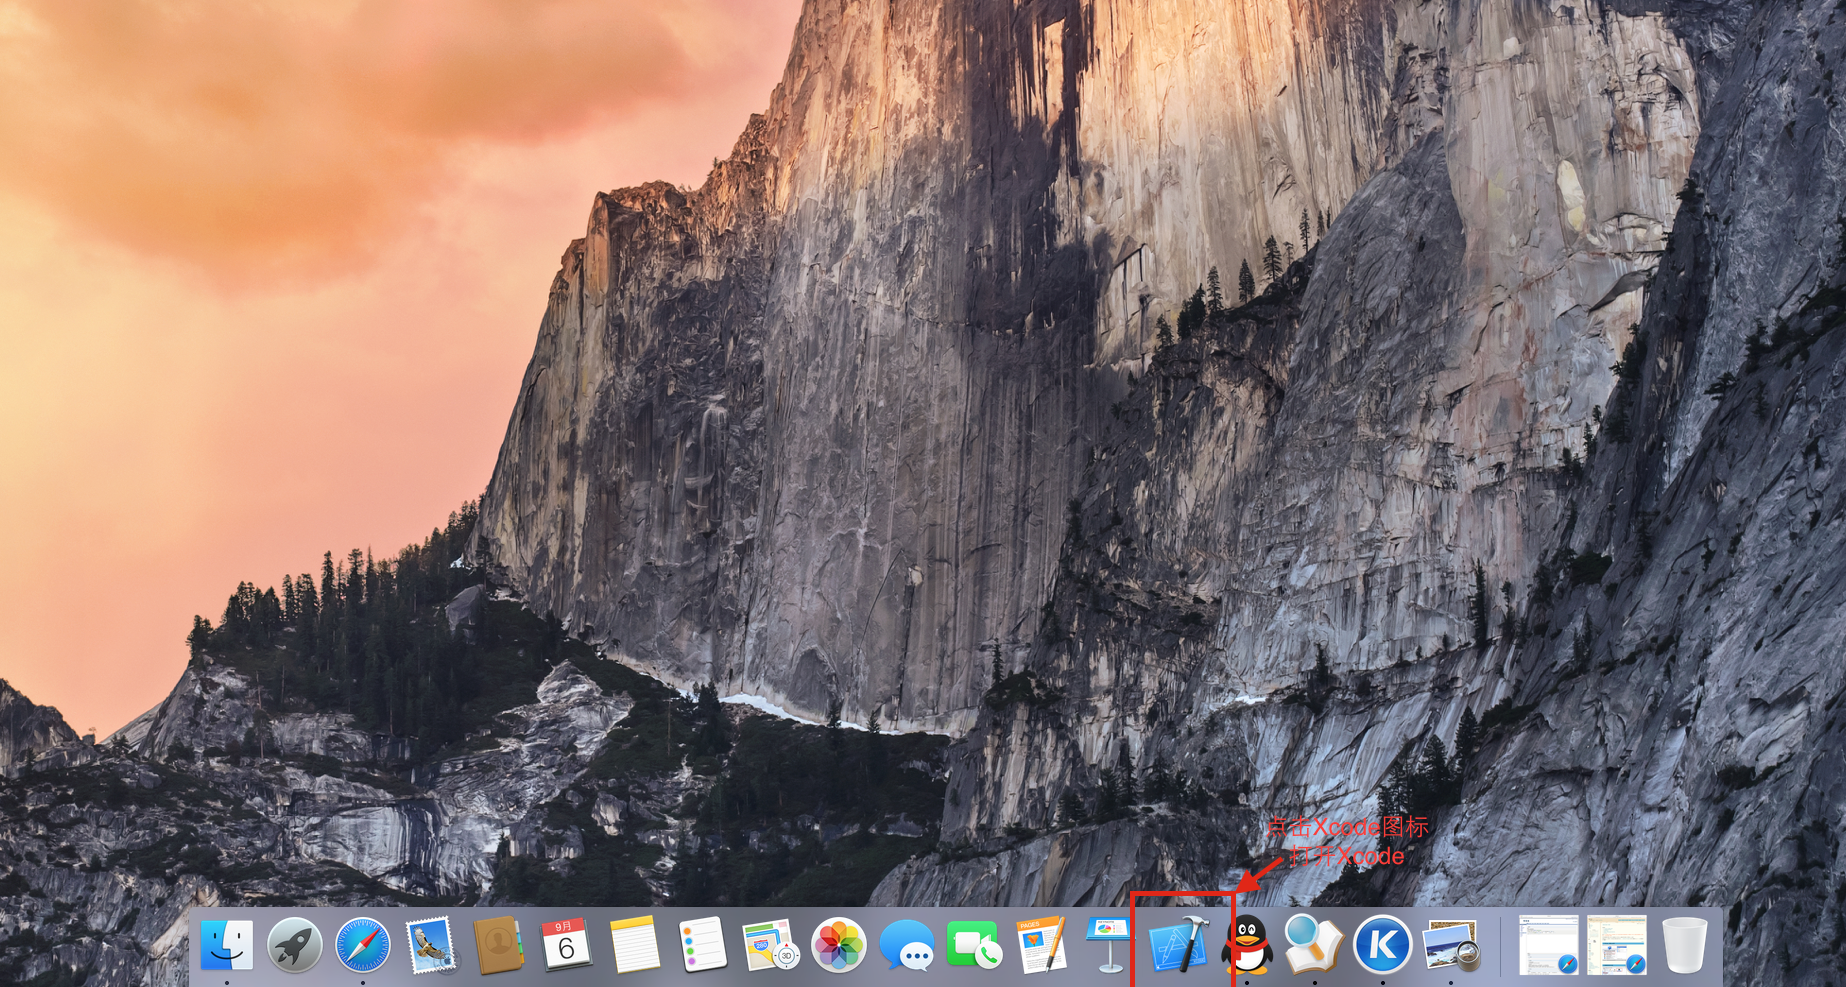This screenshot has width=1846, height=987.
Task: Open the yellow Notes app
Action: pyautogui.click(x=634, y=945)
